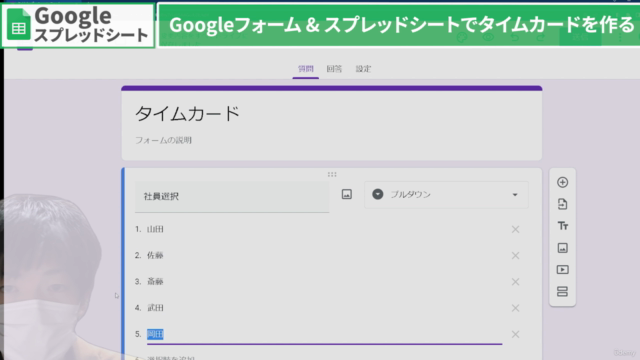640x360 pixels.
Task: Switch to the 設定 tab
Action: pyautogui.click(x=363, y=69)
